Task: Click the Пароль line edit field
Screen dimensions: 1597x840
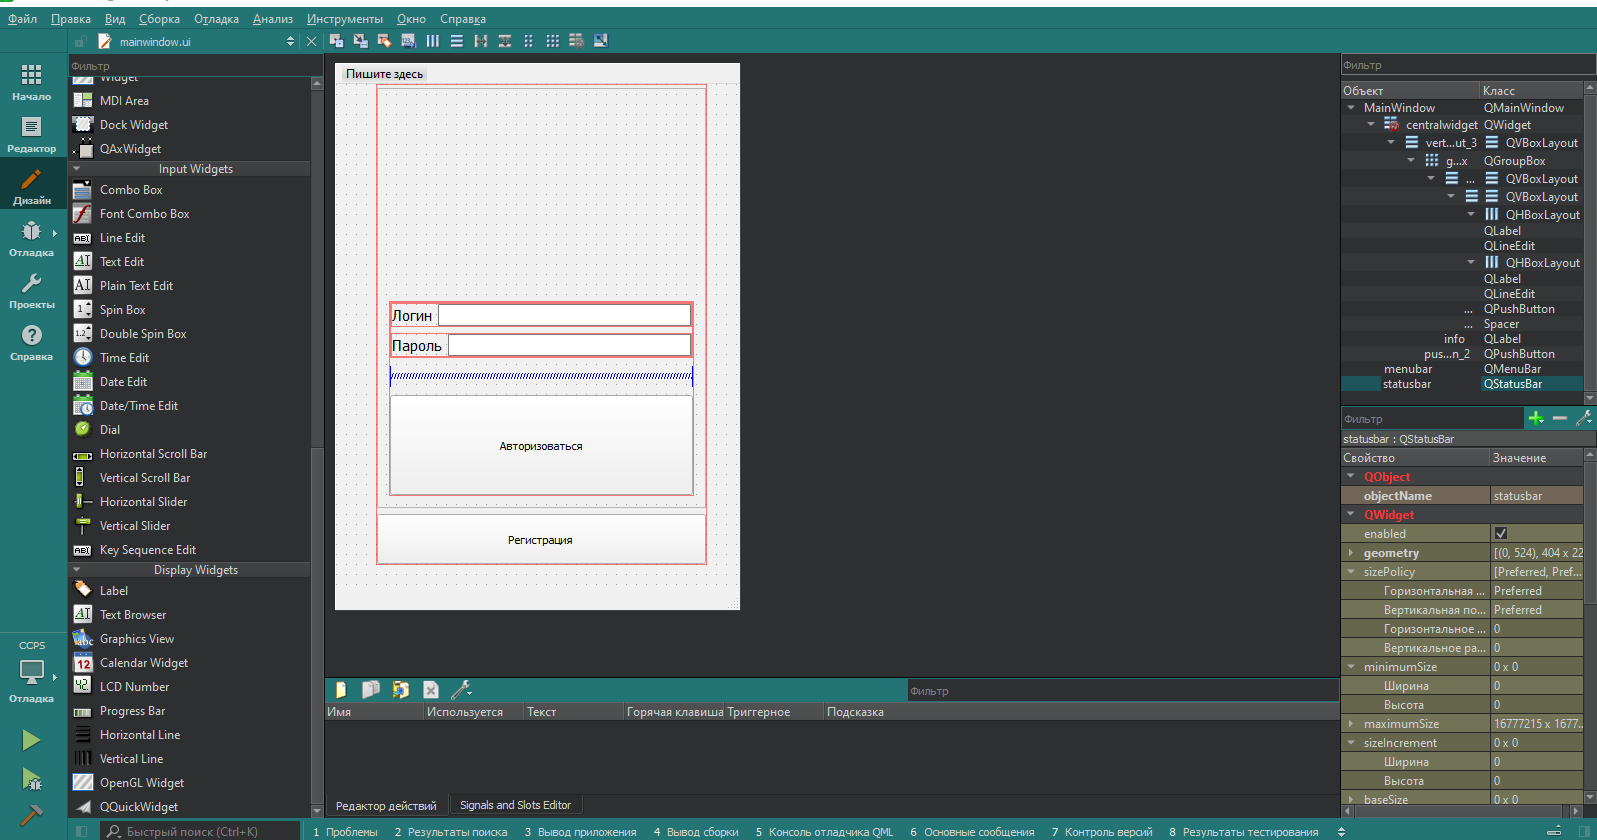Action: click(x=570, y=345)
